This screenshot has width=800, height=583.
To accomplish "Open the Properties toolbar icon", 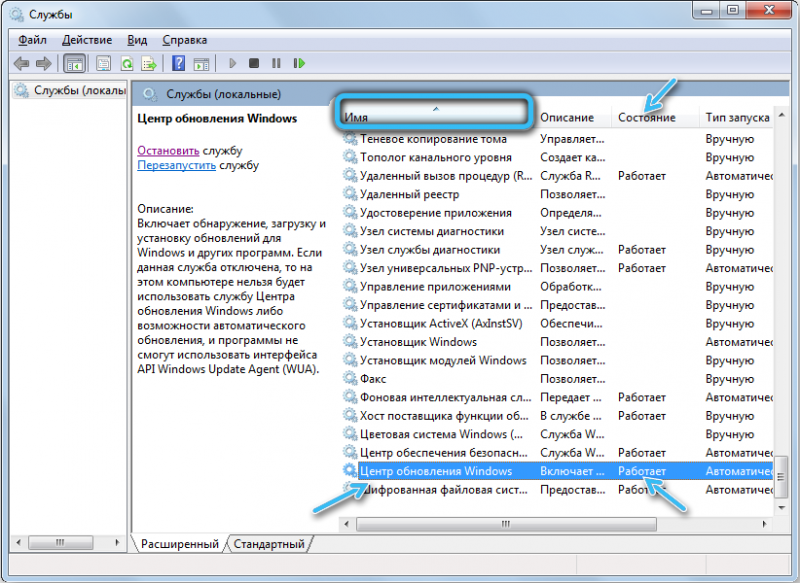I will 104,64.
